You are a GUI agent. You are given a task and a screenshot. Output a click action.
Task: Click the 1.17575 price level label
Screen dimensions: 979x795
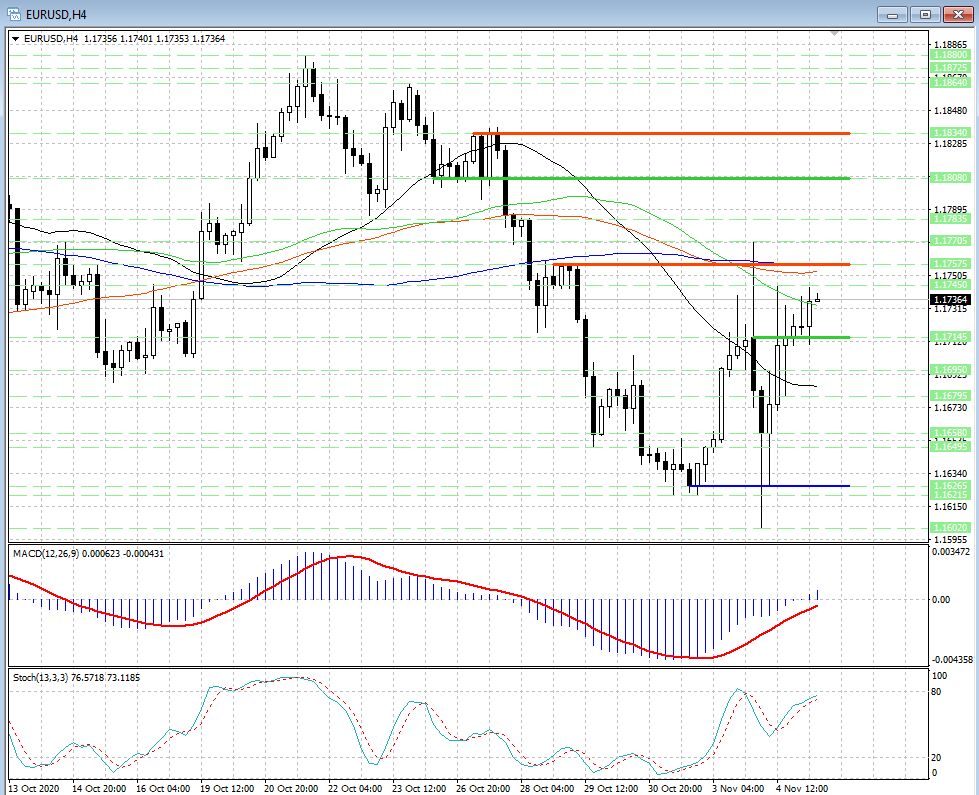click(x=950, y=264)
